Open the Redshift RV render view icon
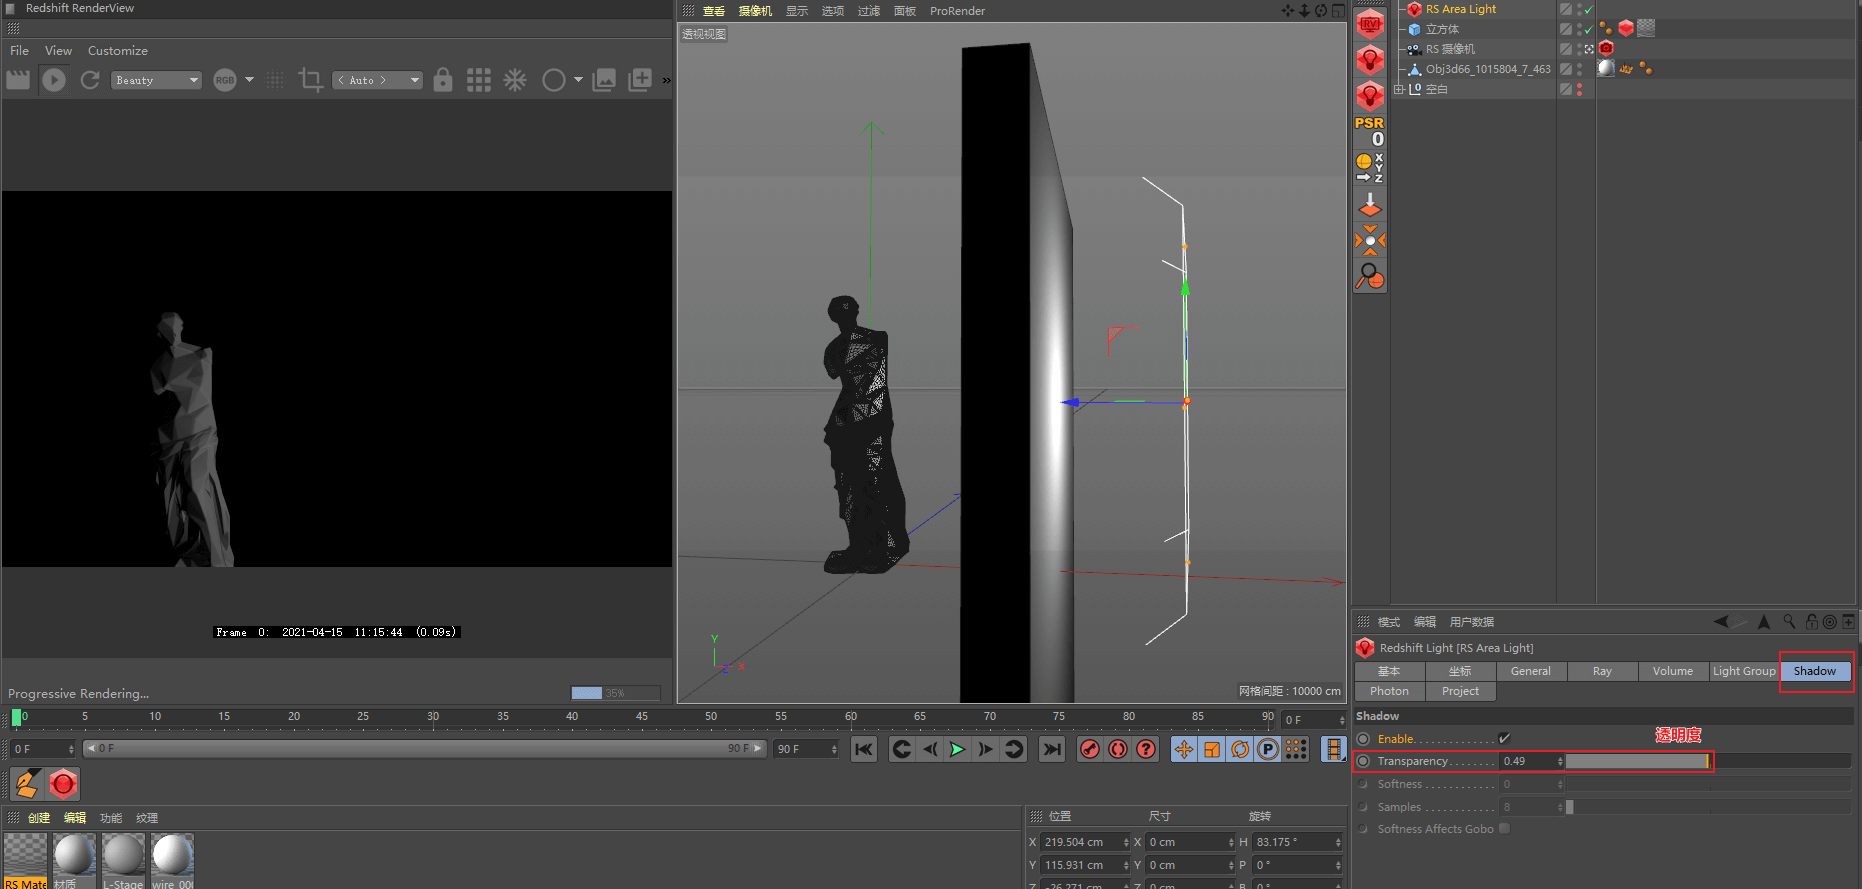1862x889 pixels. click(1369, 24)
